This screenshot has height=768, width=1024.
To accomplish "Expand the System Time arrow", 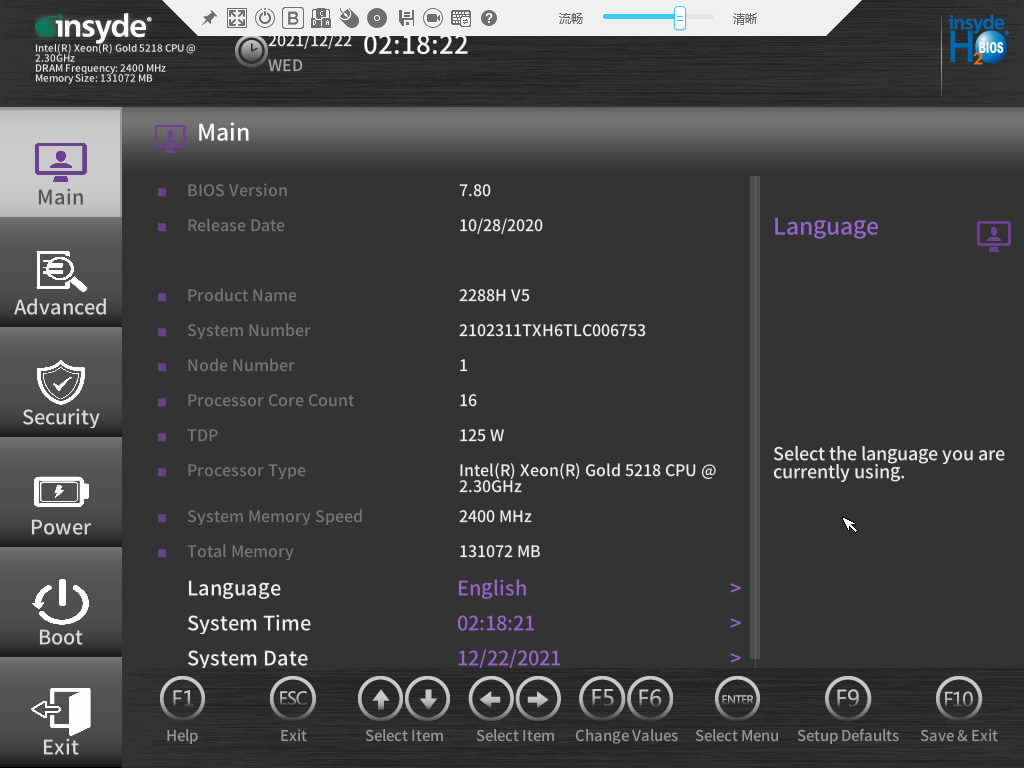I will [x=735, y=623].
